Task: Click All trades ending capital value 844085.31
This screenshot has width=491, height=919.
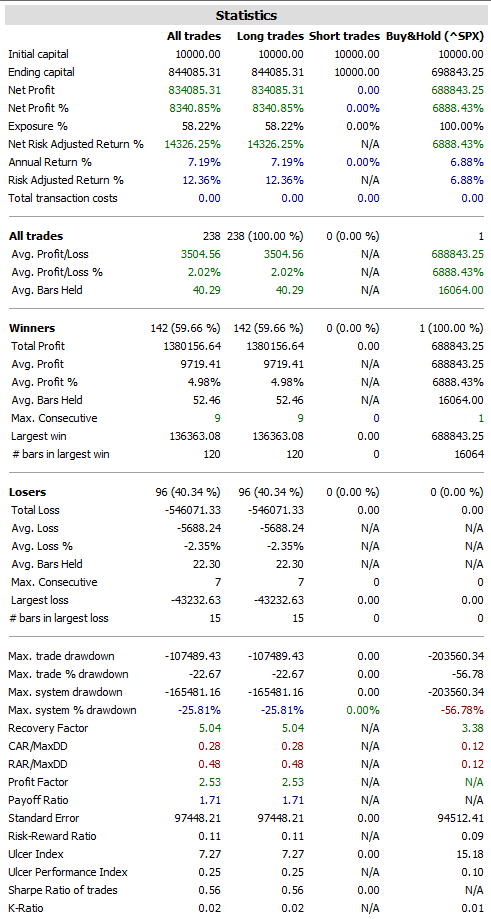Action: click(x=194, y=72)
